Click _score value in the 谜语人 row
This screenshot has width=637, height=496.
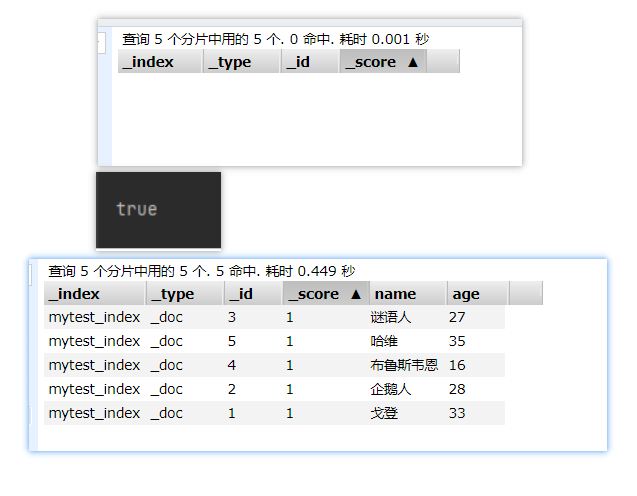click(x=290, y=317)
